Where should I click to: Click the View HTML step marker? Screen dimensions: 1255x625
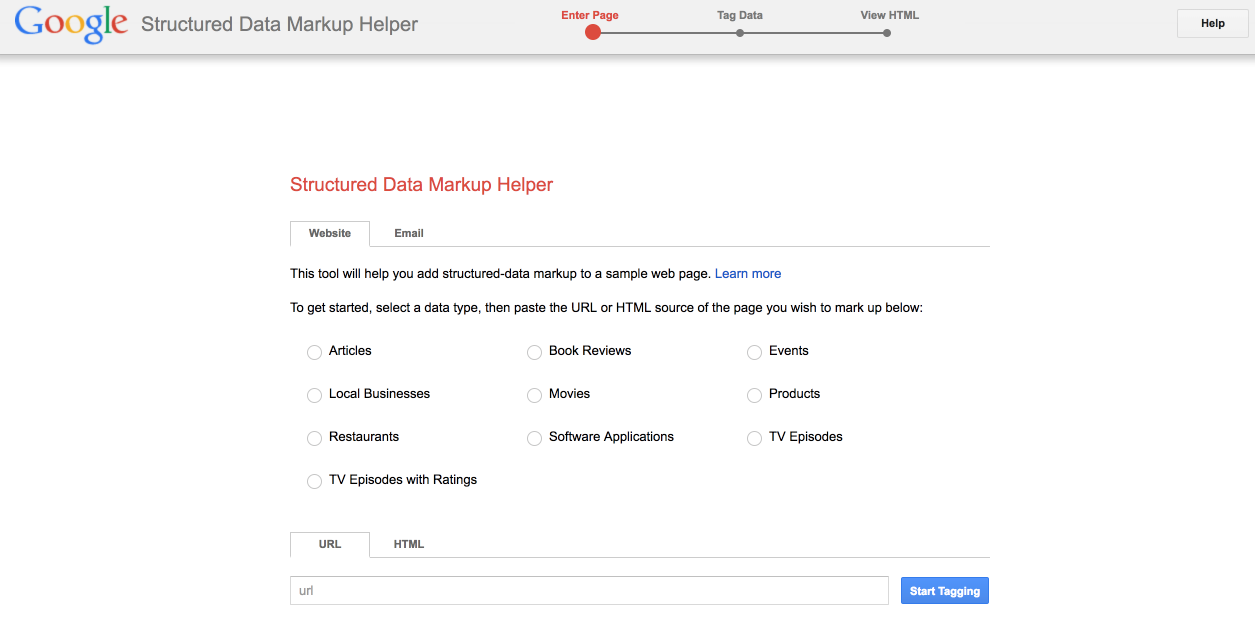pyautogui.click(x=886, y=32)
